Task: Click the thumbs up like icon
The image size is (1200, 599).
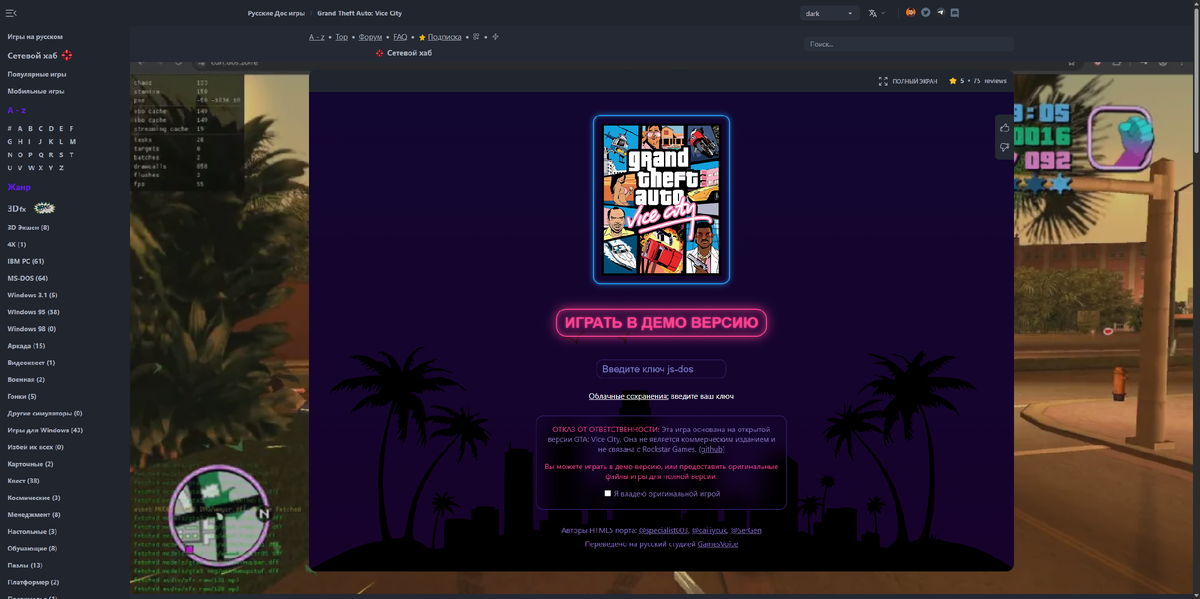Action: pyautogui.click(x=1004, y=127)
